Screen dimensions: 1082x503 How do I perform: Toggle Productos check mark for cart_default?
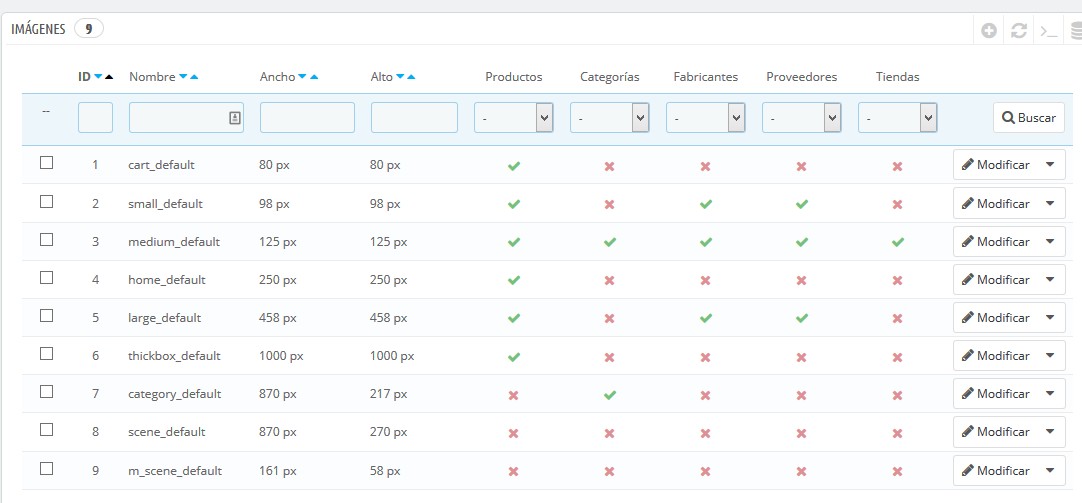click(514, 166)
